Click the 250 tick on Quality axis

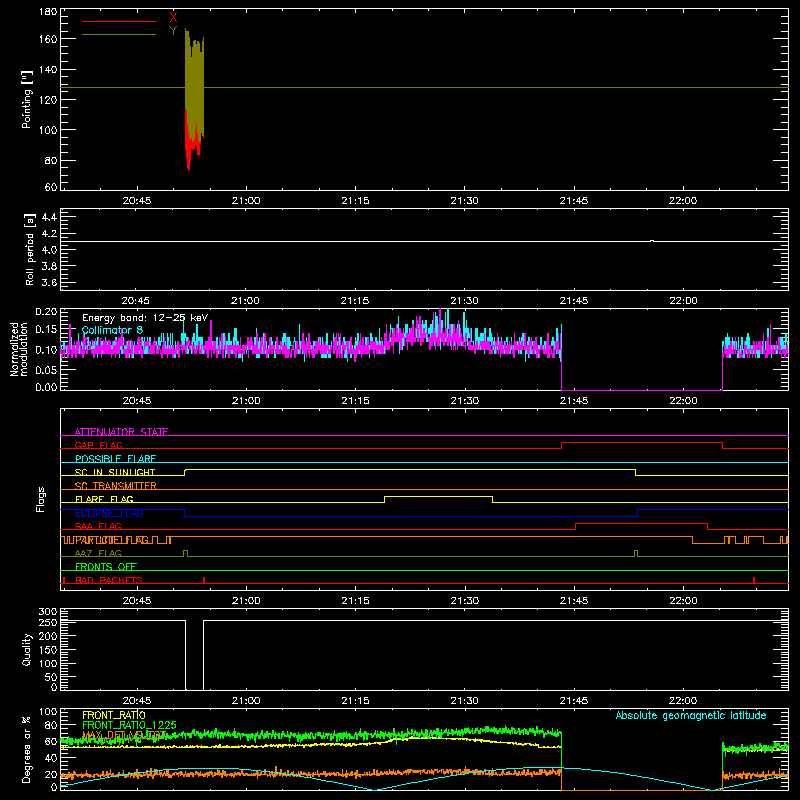(48, 622)
